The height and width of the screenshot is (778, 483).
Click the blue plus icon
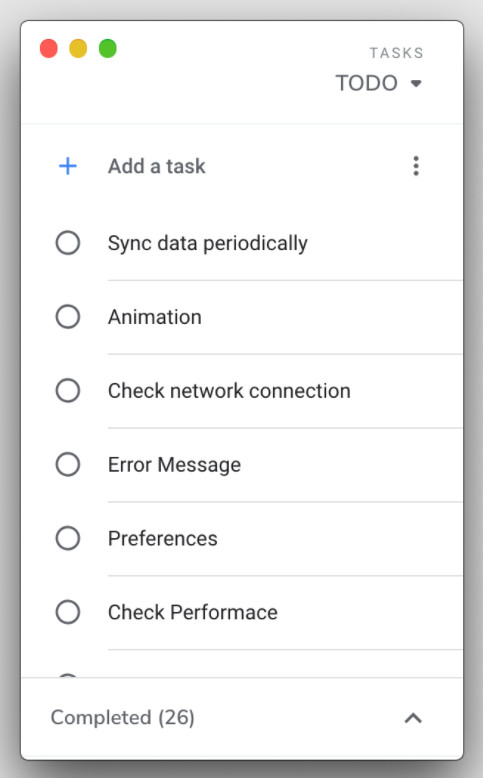tap(68, 166)
